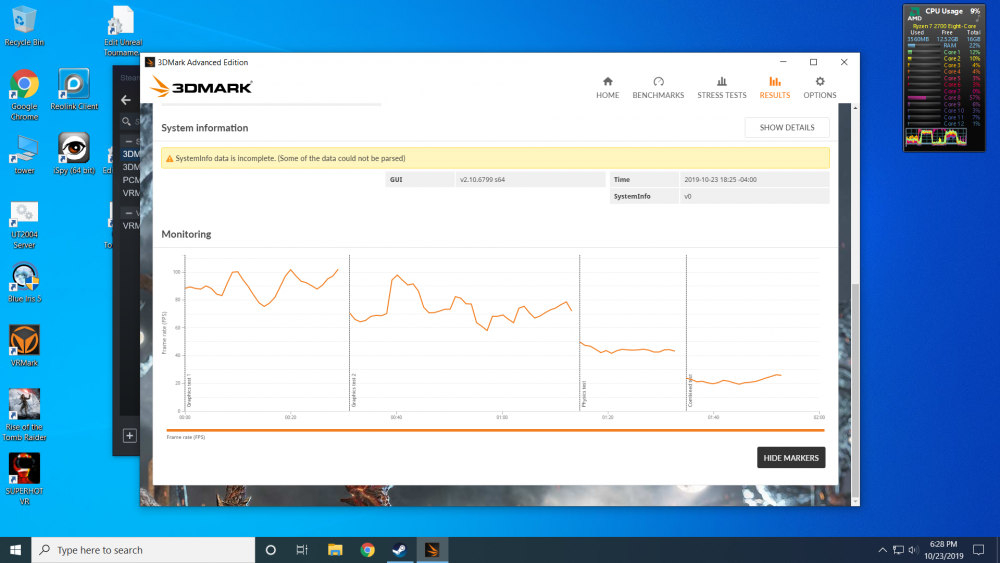This screenshot has width=1000, height=563.
Task: Open Chrome from the taskbar
Action: tap(367, 550)
